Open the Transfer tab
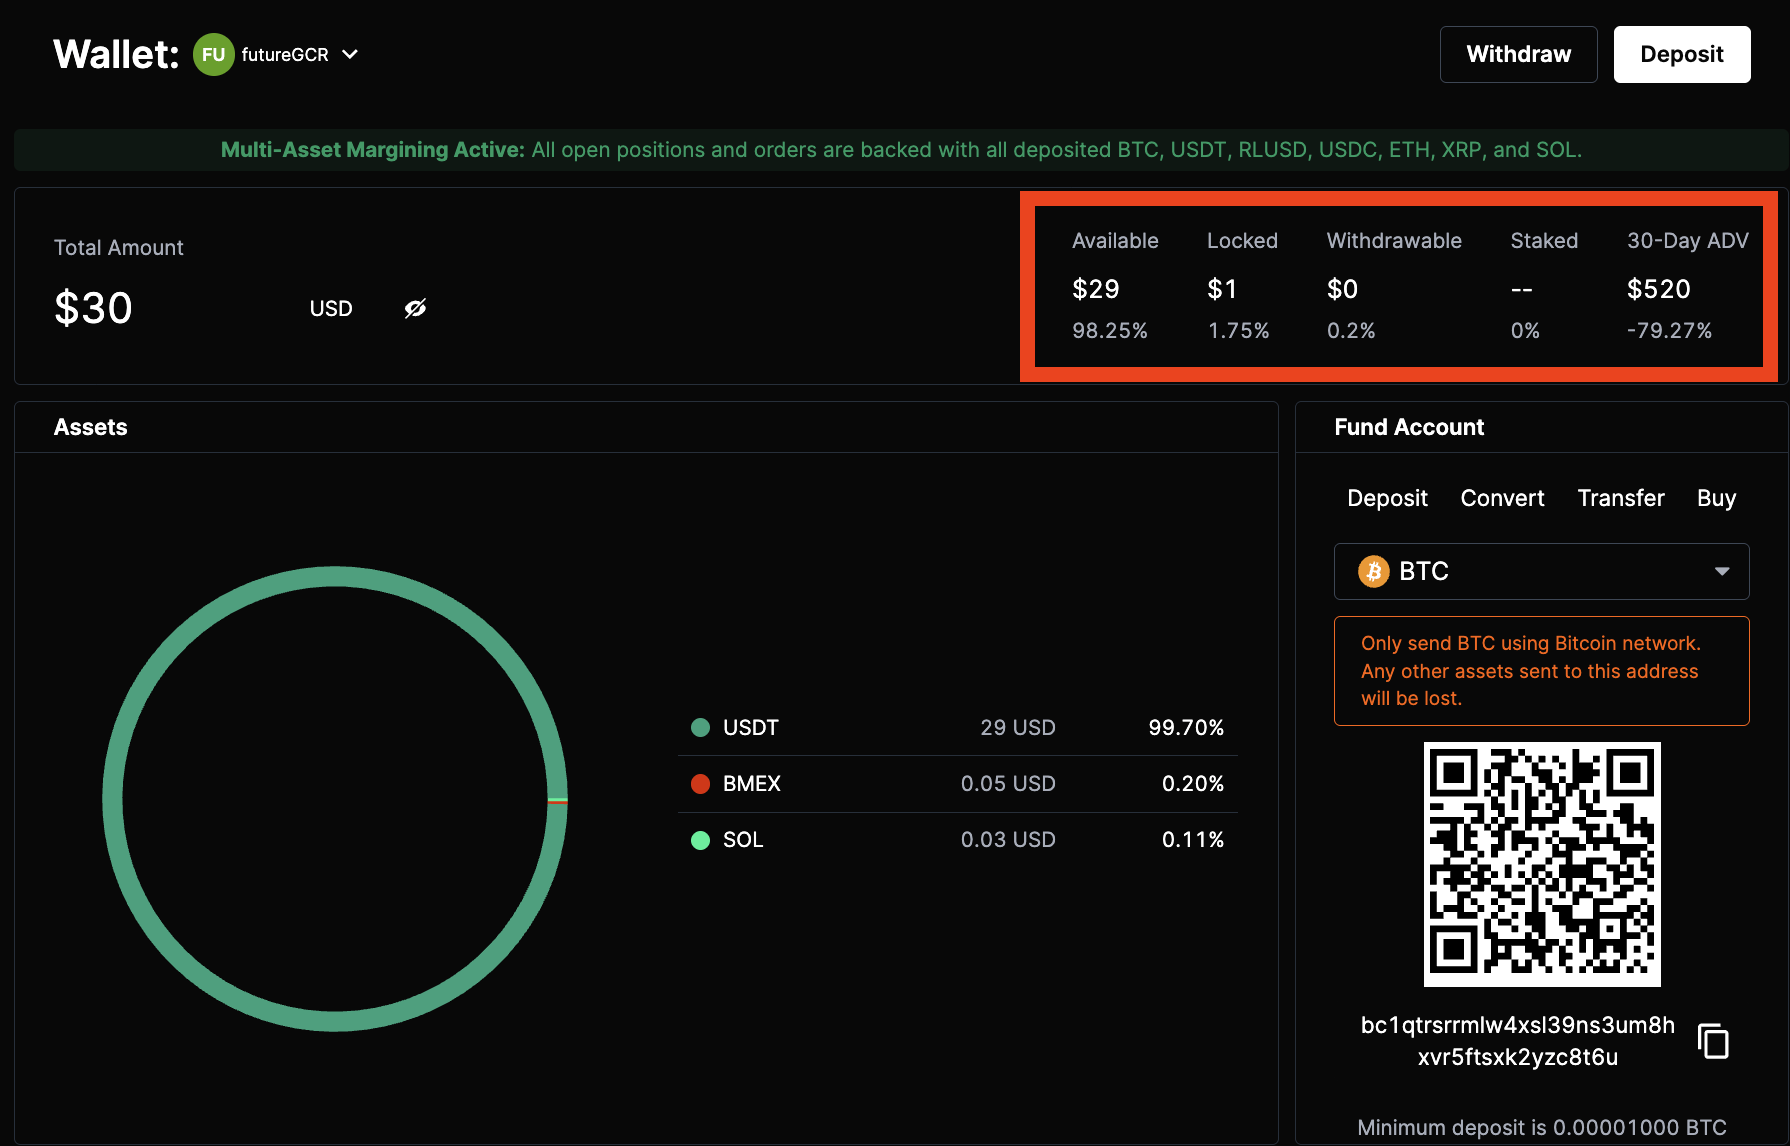This screenshot has height=1146, width=1790. pos(1620,498)
